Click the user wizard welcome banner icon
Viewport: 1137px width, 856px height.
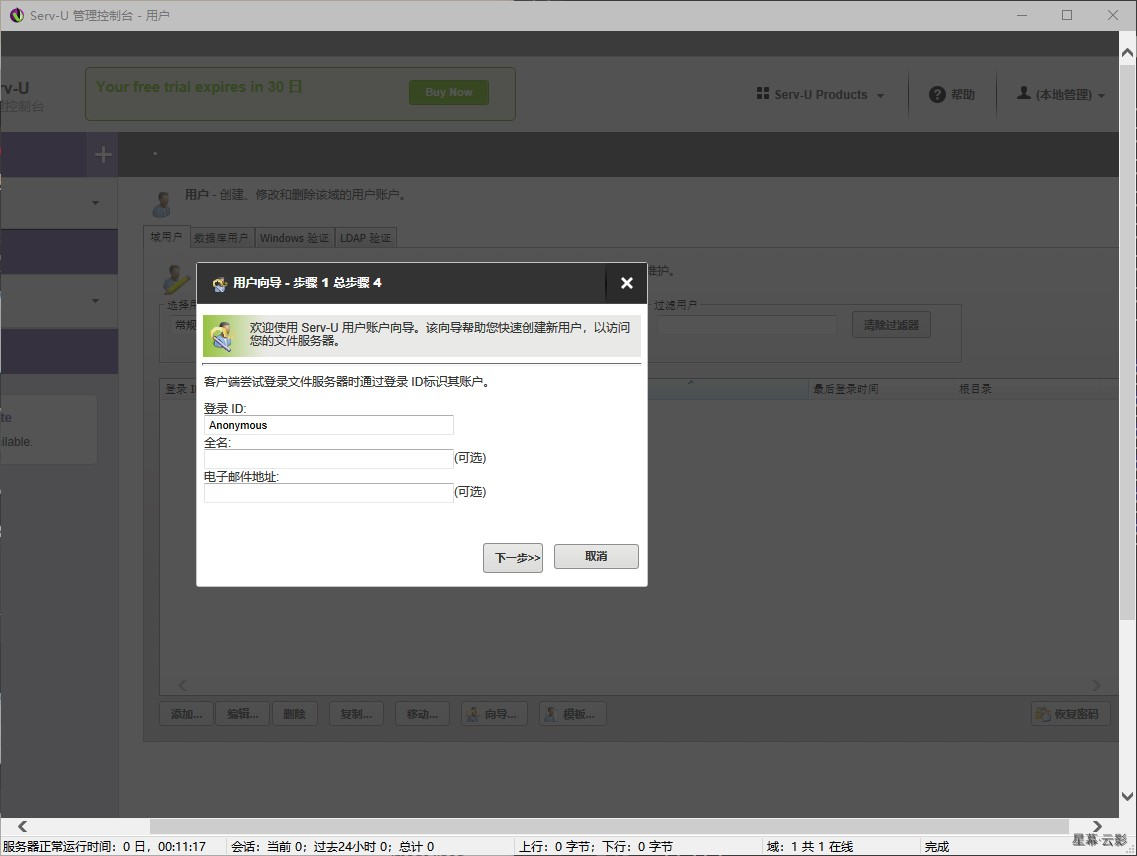point(221,336)
